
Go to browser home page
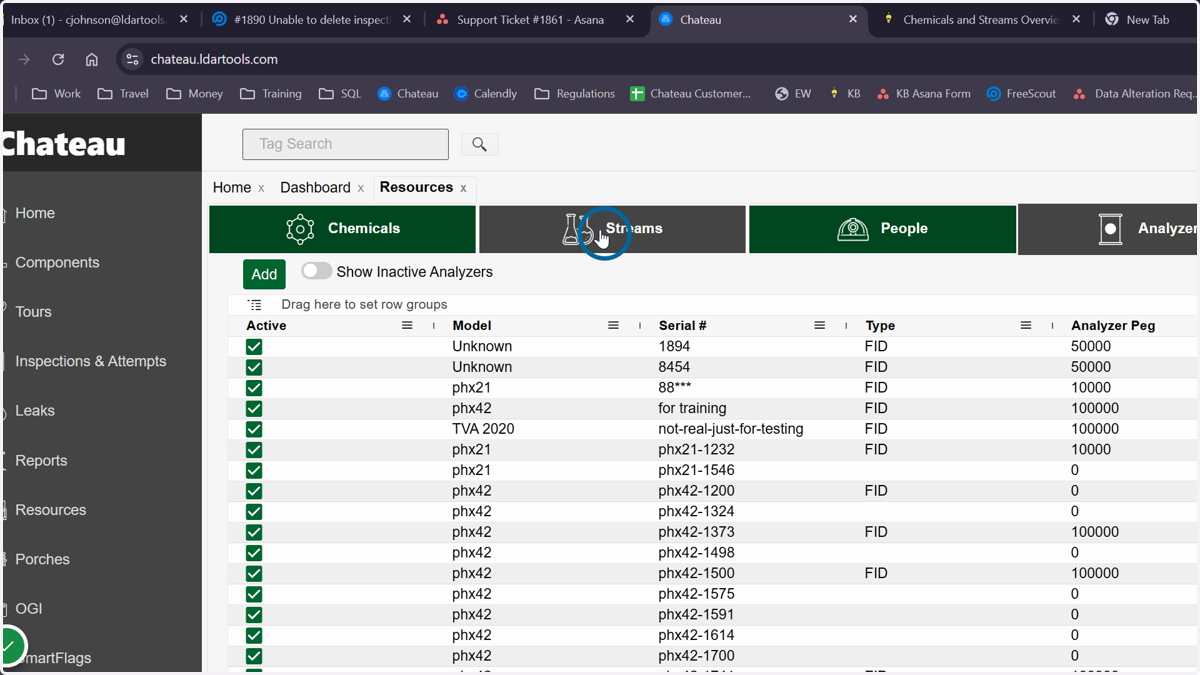(x=91, y=59)
